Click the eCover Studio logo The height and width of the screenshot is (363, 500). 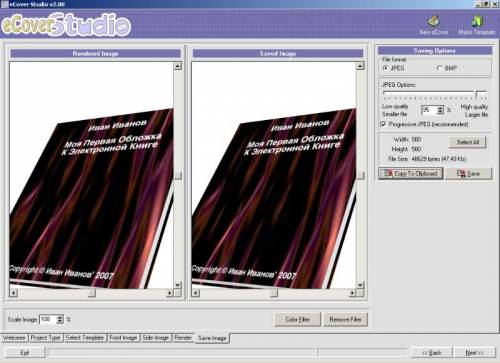click(66, 25)
